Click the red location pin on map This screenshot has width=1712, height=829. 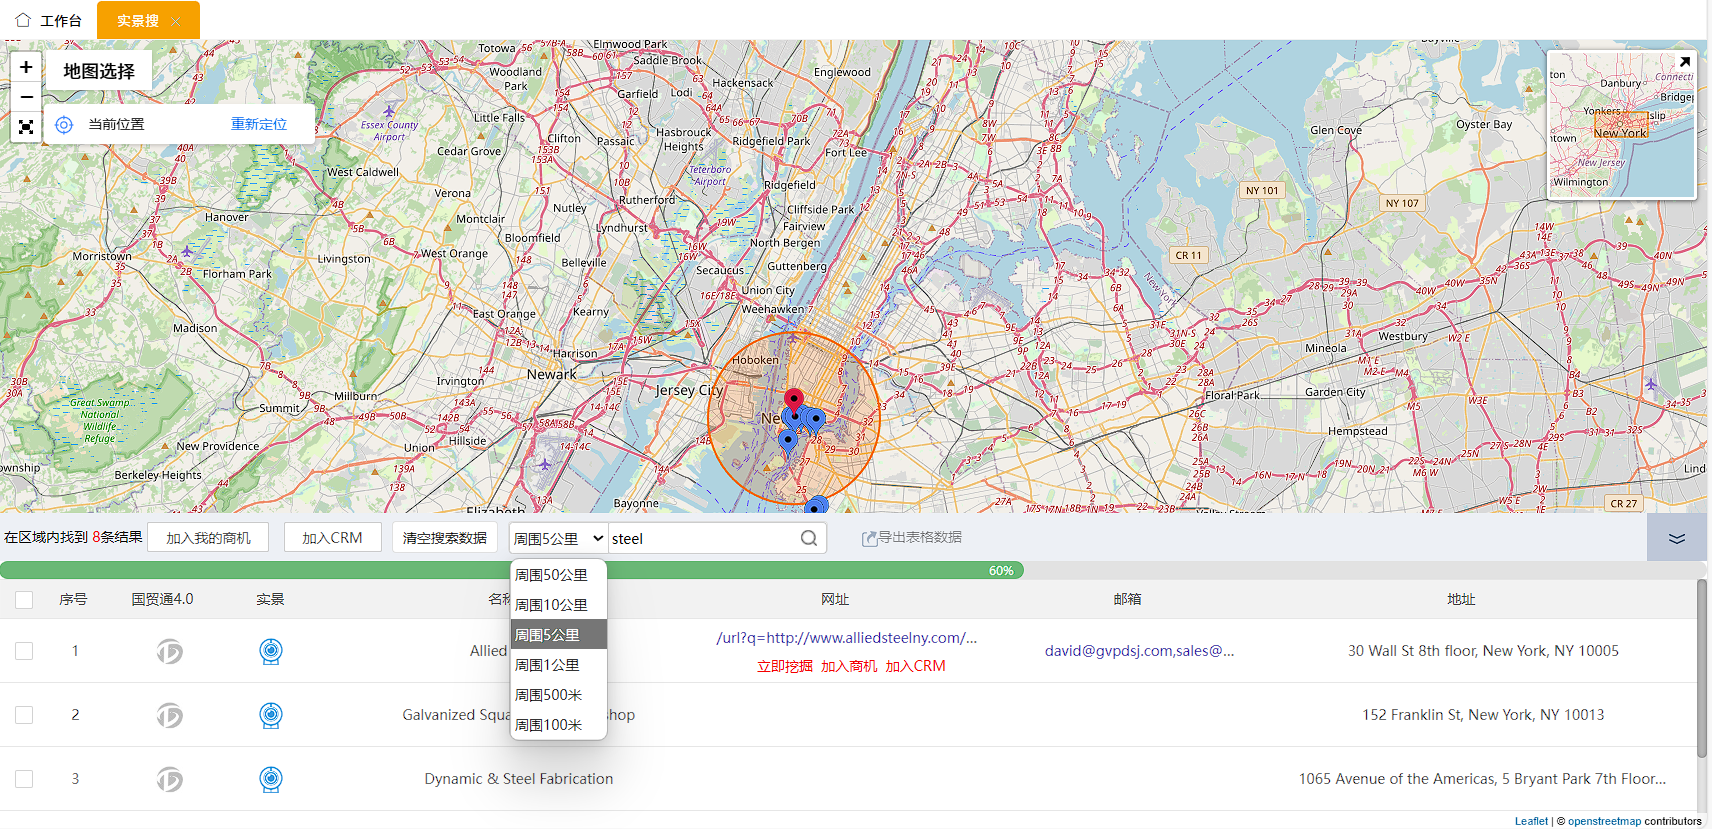(794, 399)
